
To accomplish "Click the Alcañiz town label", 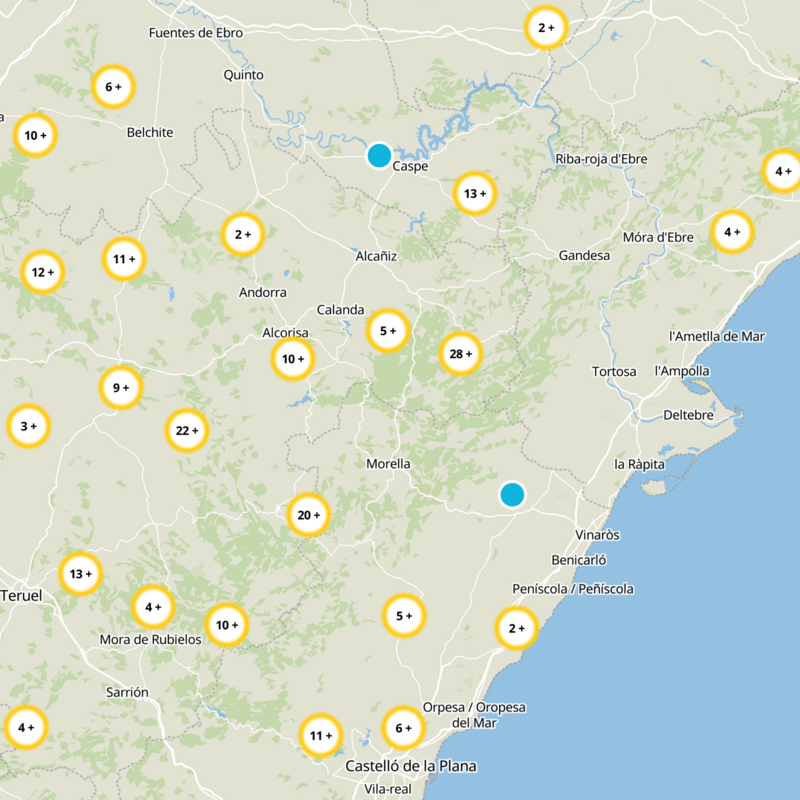I will click(x=376, y=256).
